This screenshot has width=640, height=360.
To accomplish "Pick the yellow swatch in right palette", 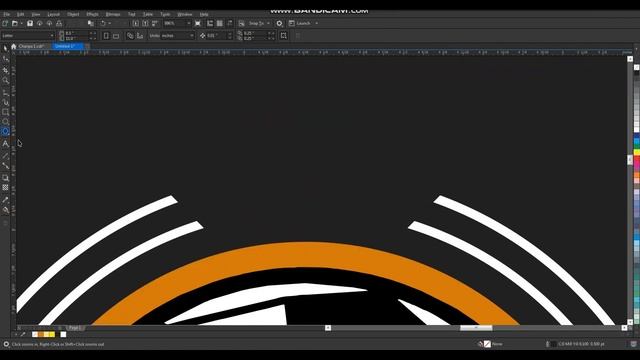I will click(x=637, y=152).
